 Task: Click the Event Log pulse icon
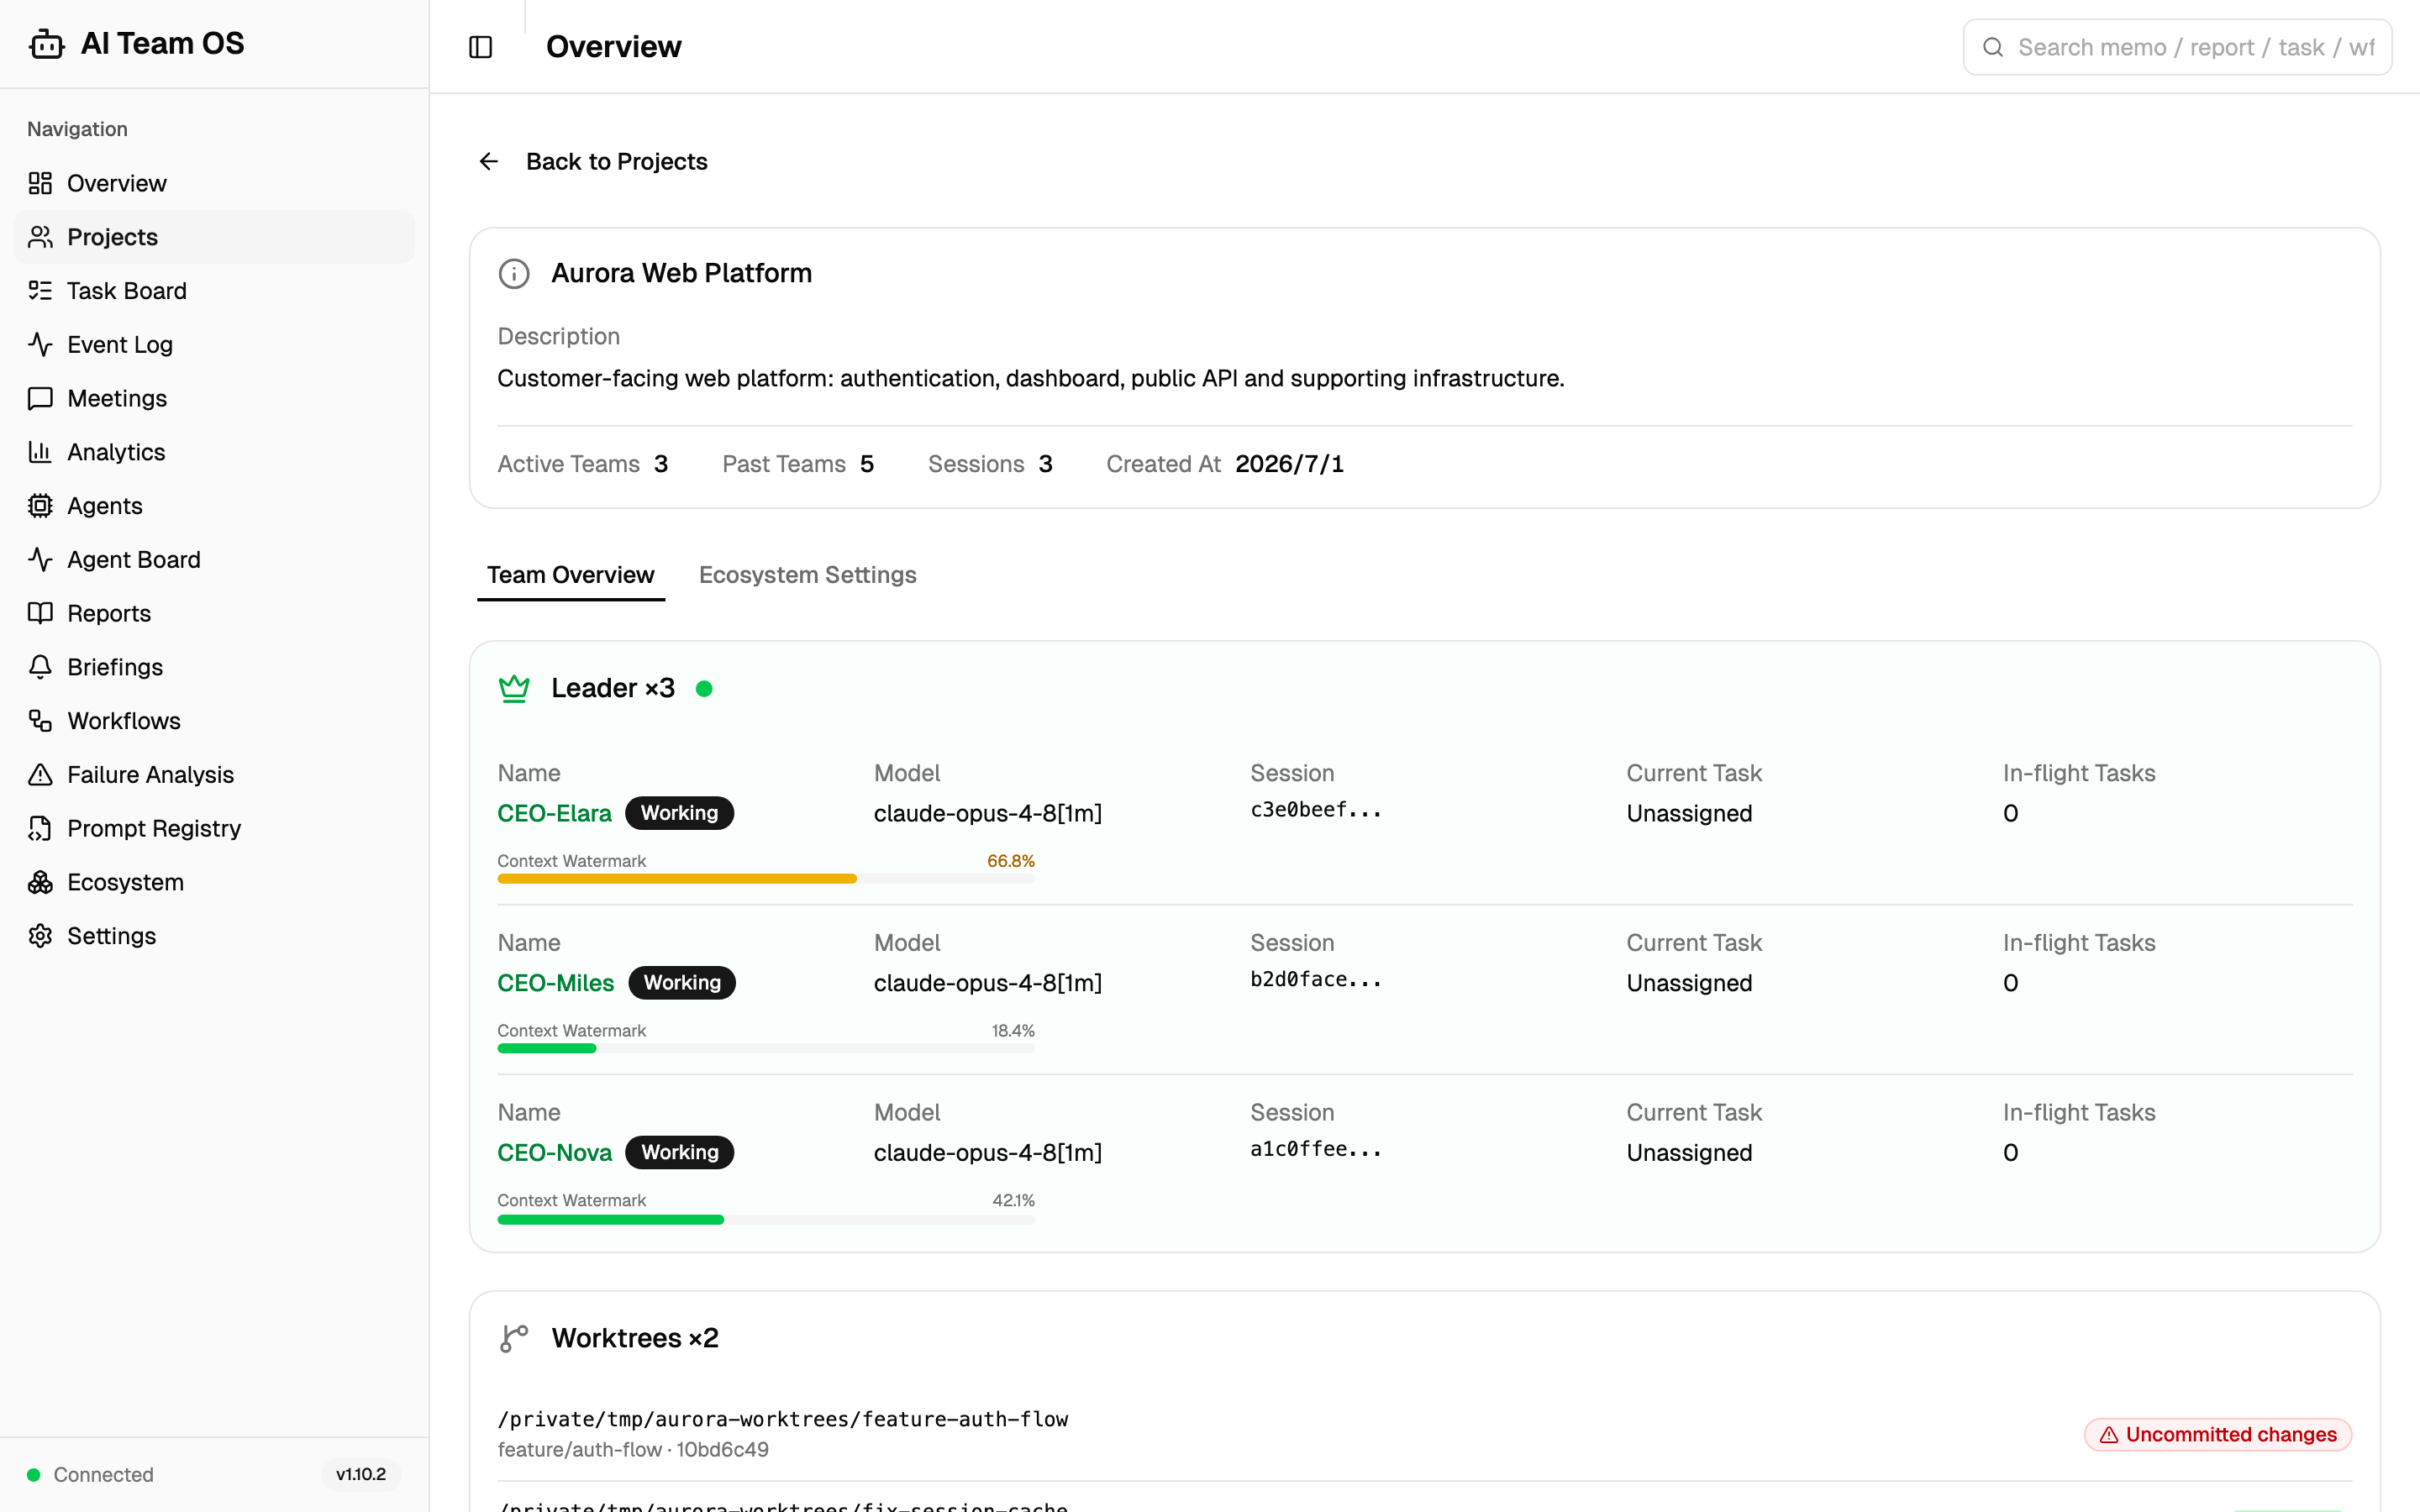coord(40,345)
